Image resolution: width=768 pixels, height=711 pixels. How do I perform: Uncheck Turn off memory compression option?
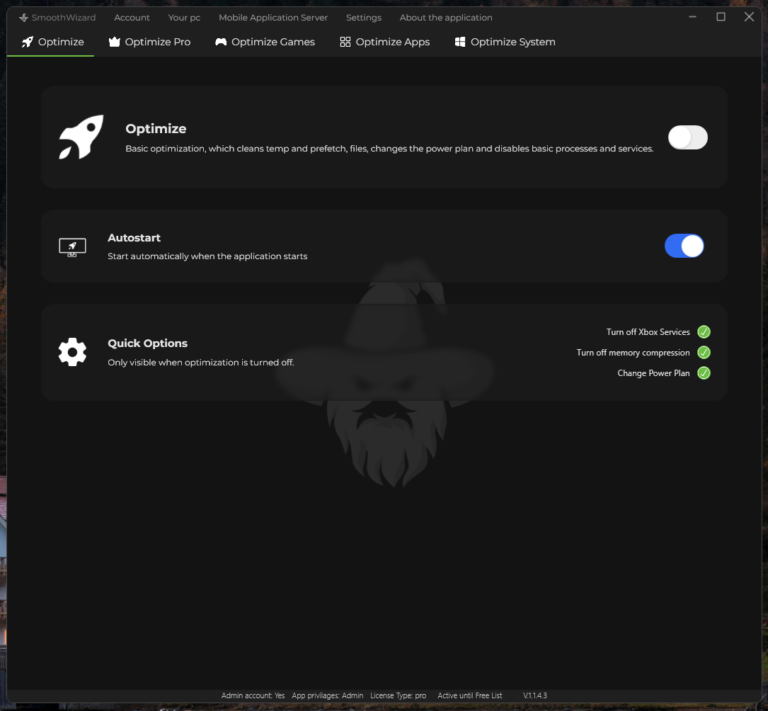pyautogui.click(x=704, y=353)
